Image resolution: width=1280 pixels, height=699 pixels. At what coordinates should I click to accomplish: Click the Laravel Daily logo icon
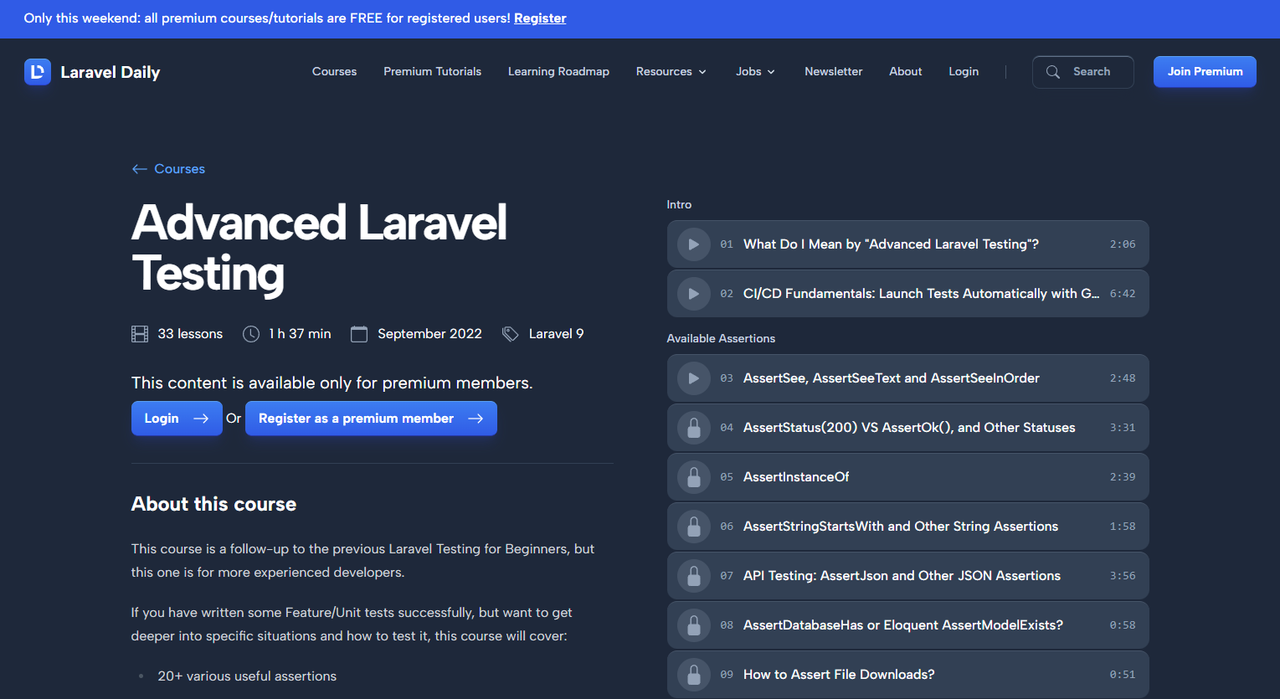click(x=37, y=72)
